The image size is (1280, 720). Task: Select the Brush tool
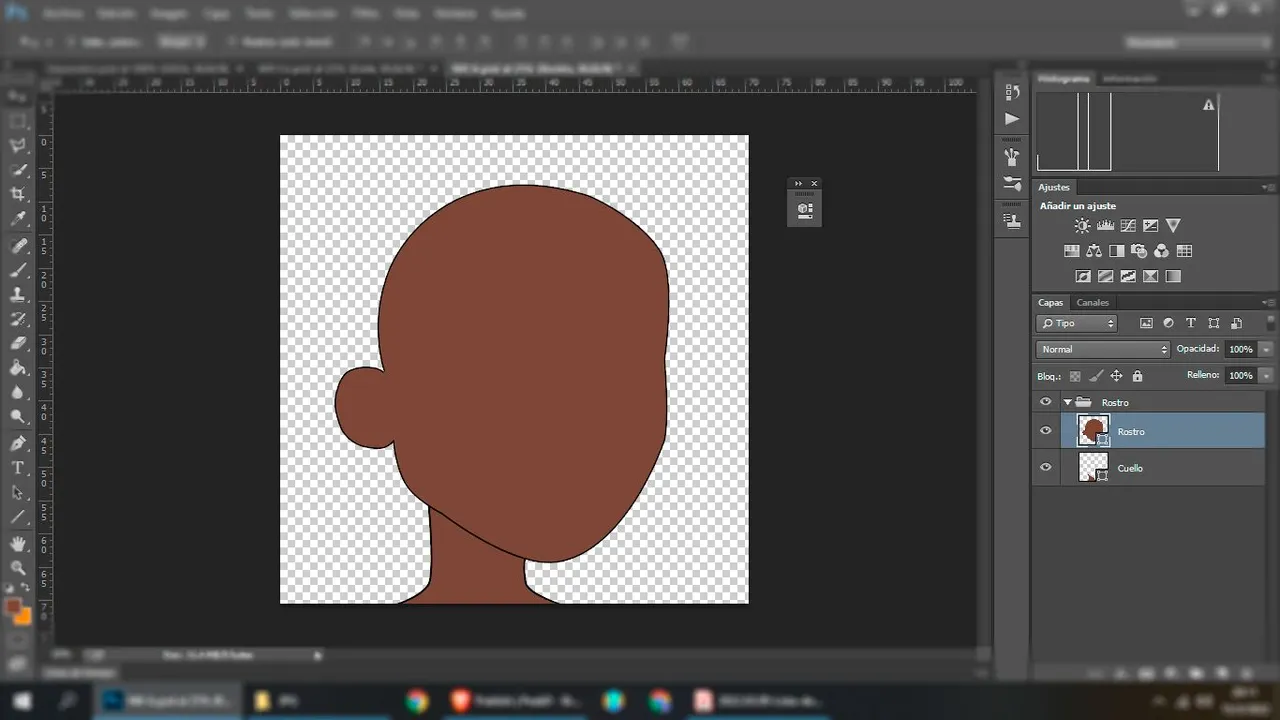(x=18, y=270)
